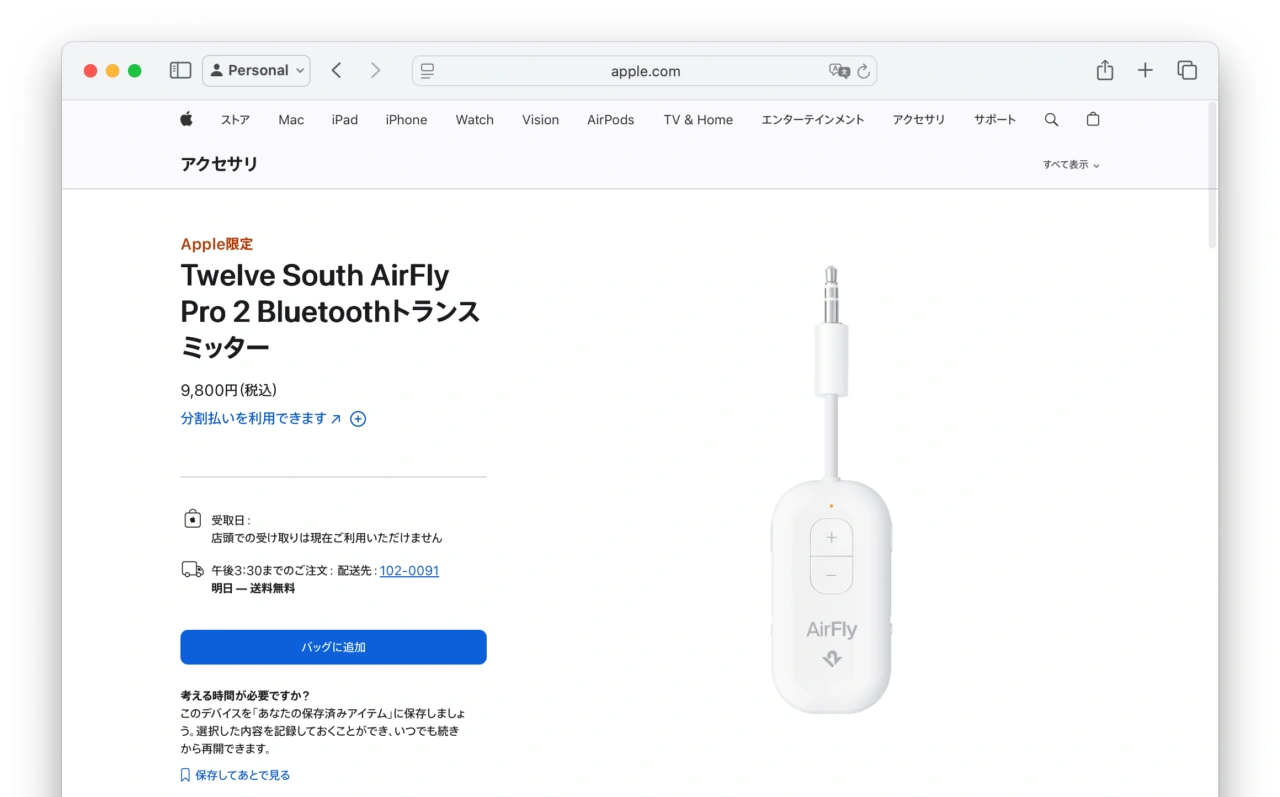Open the shopping bag icon
The height and width of the screenshot is (797, 1280).
[1093, 119]
